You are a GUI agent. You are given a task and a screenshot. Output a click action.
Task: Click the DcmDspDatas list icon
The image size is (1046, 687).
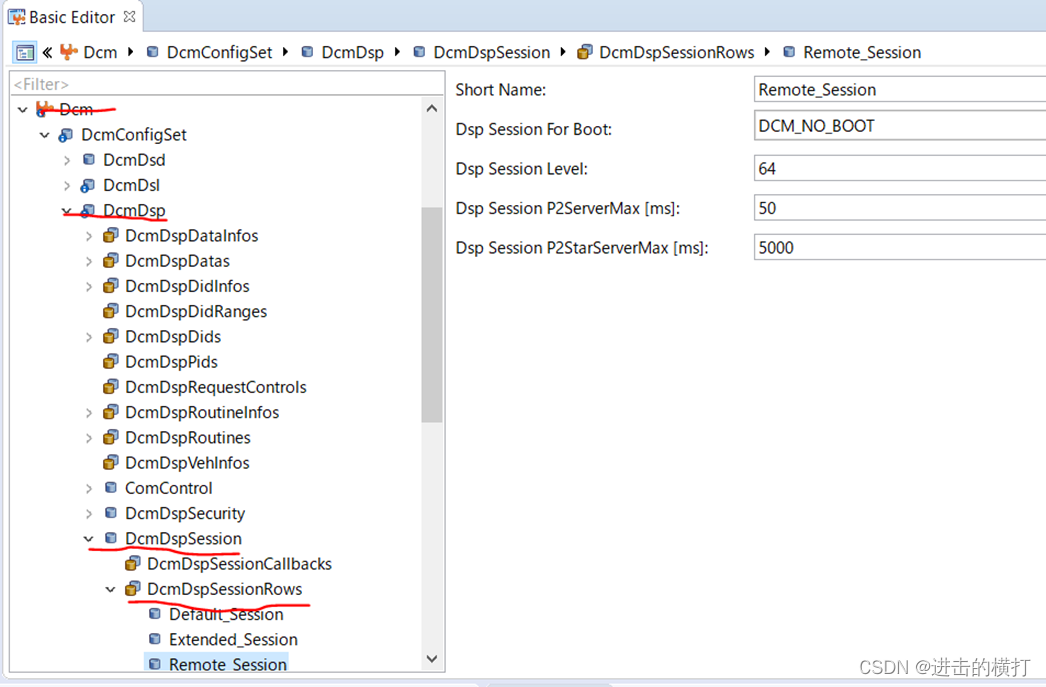pos(111,261)
